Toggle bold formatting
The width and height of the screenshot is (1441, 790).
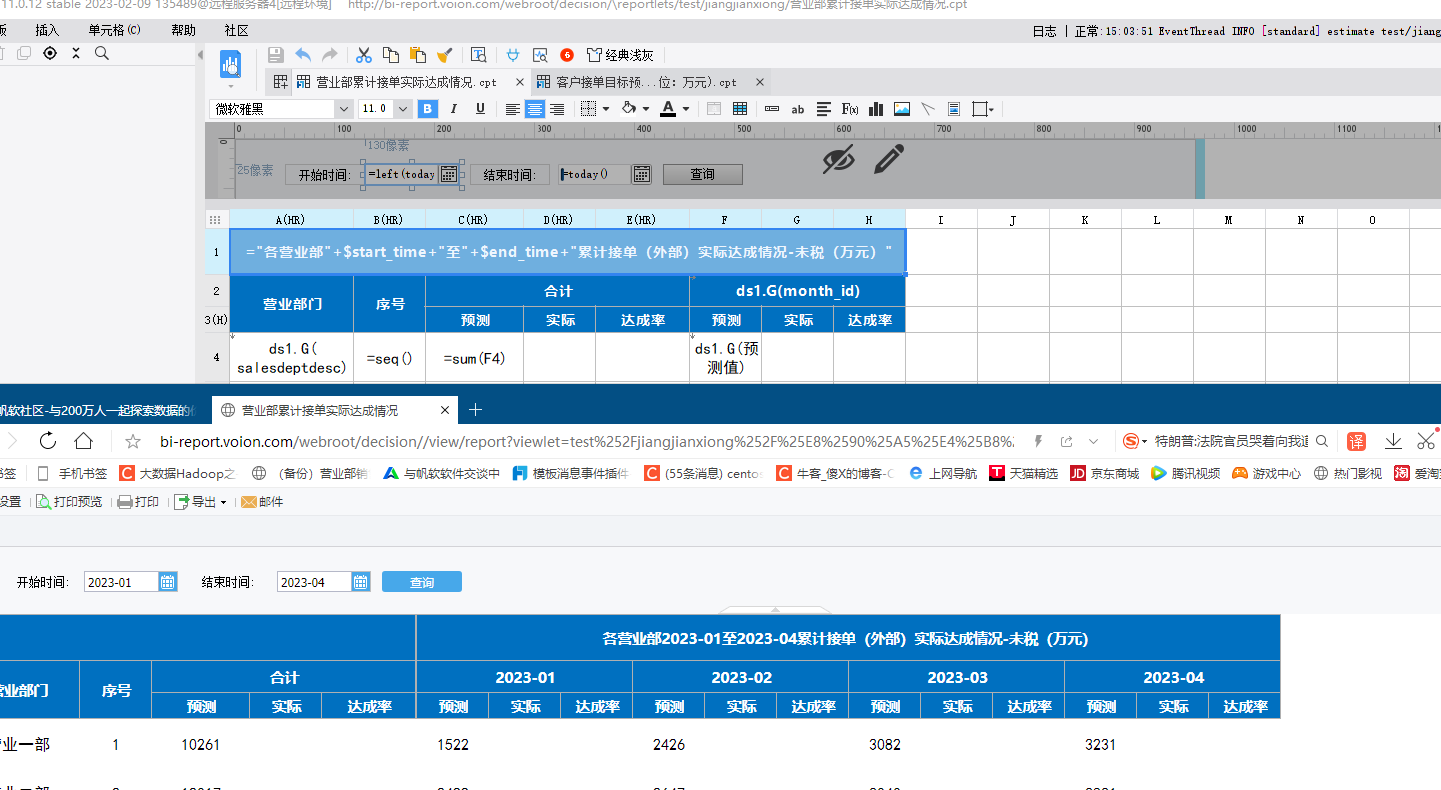tap(428, 109)
